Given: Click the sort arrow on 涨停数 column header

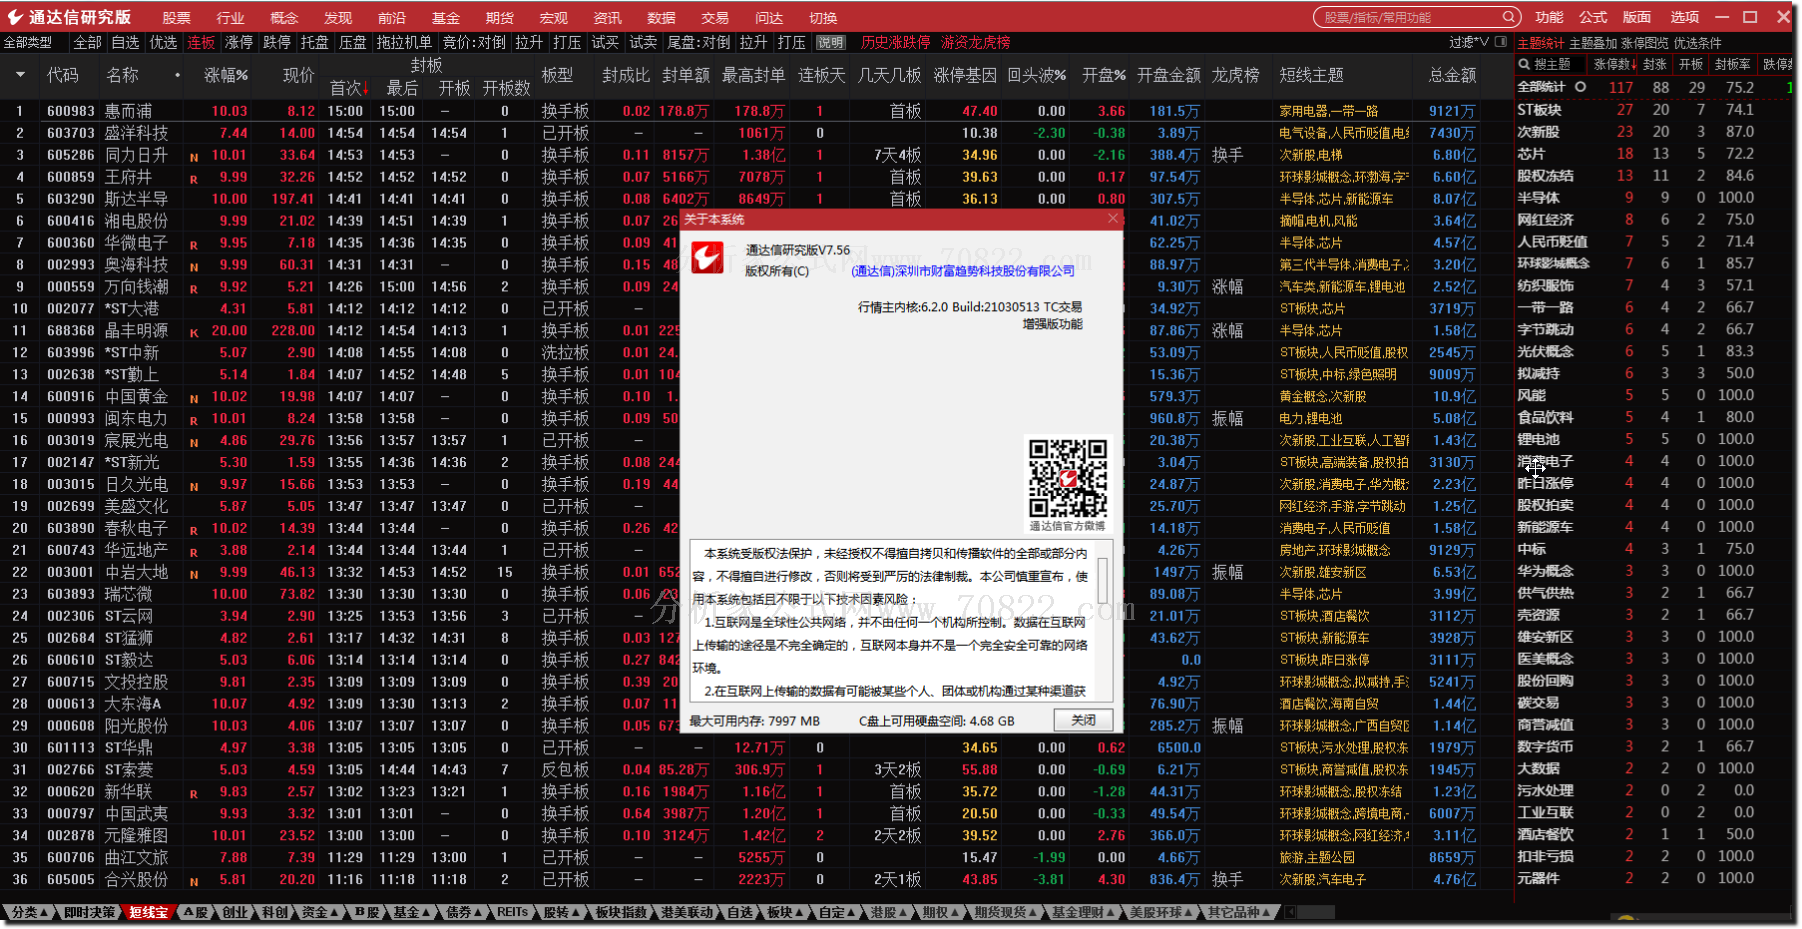Looking at the screenshot, I should 1633,64.
